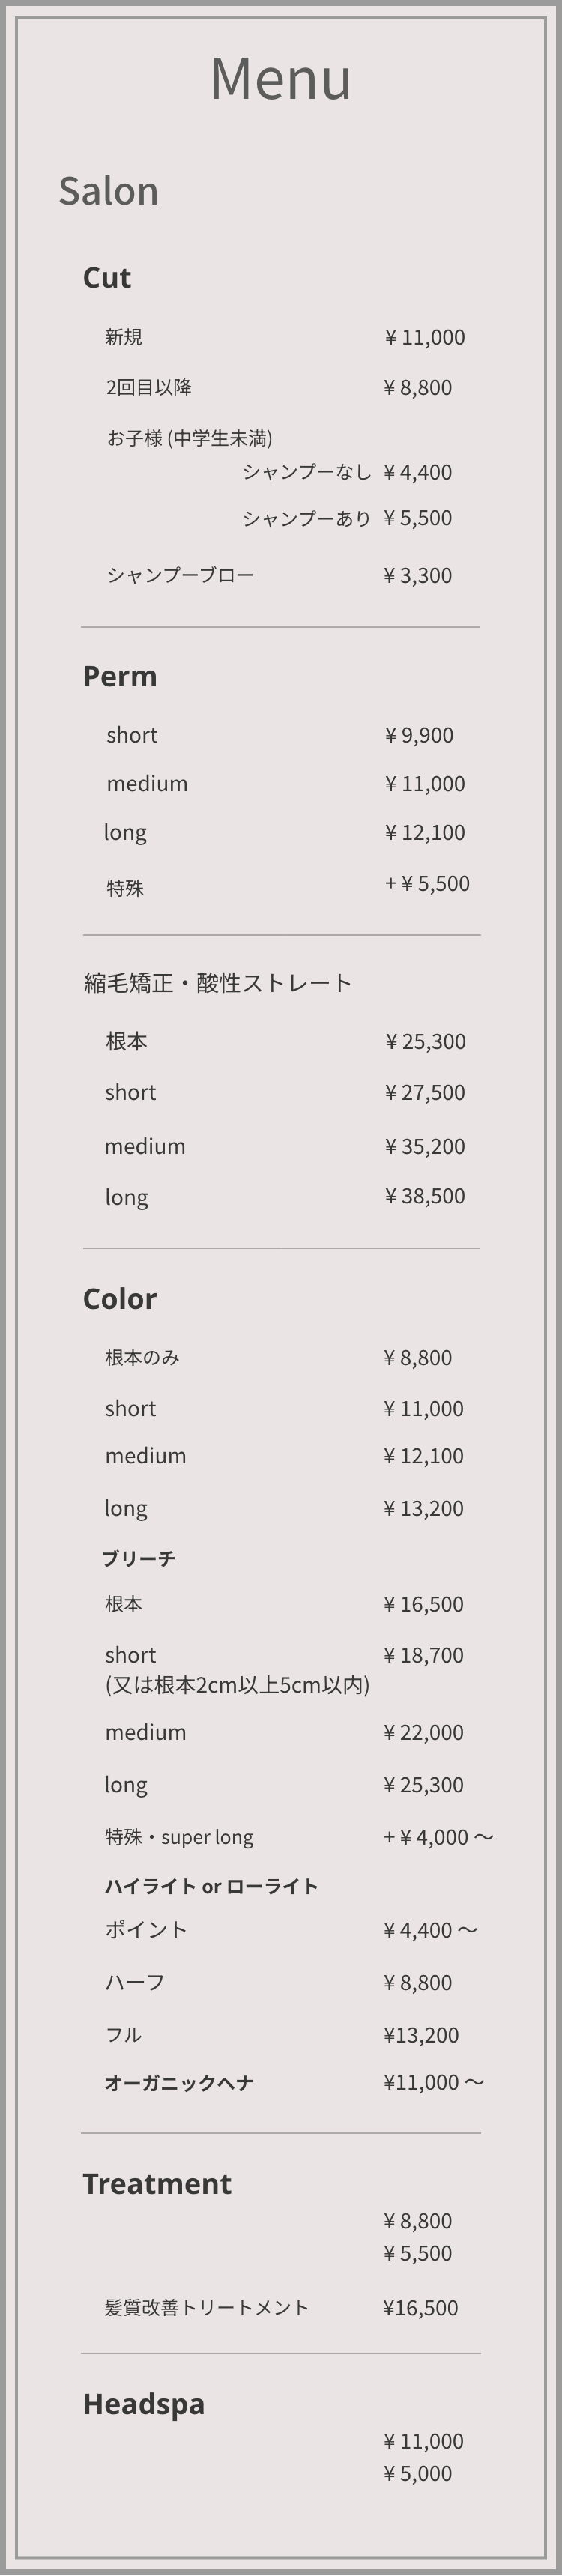Click the シャンプーなし child cut label
This screenshot has width=562, height=2576.
tap(306, 471)
